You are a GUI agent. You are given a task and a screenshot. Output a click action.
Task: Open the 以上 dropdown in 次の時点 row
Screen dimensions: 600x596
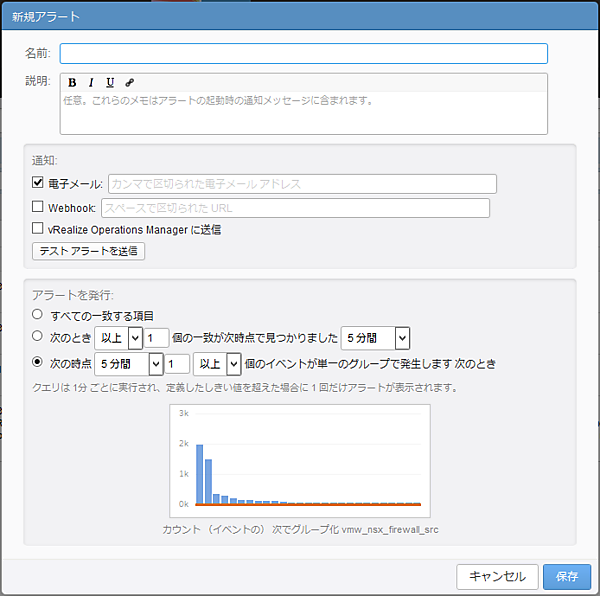(218, 363)
